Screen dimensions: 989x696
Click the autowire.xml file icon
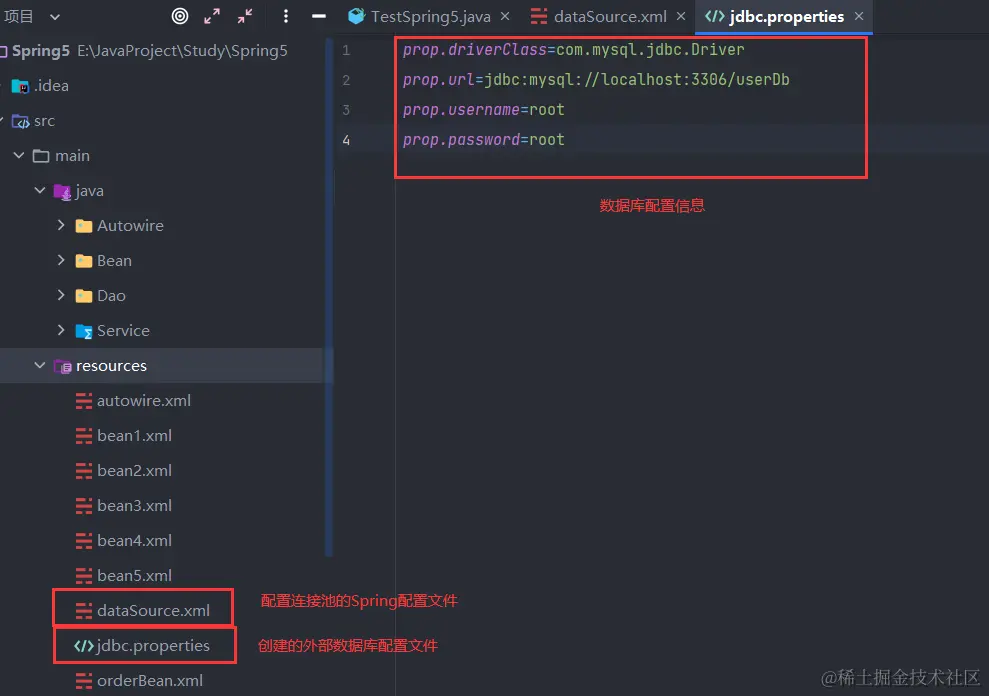point(83,401)
